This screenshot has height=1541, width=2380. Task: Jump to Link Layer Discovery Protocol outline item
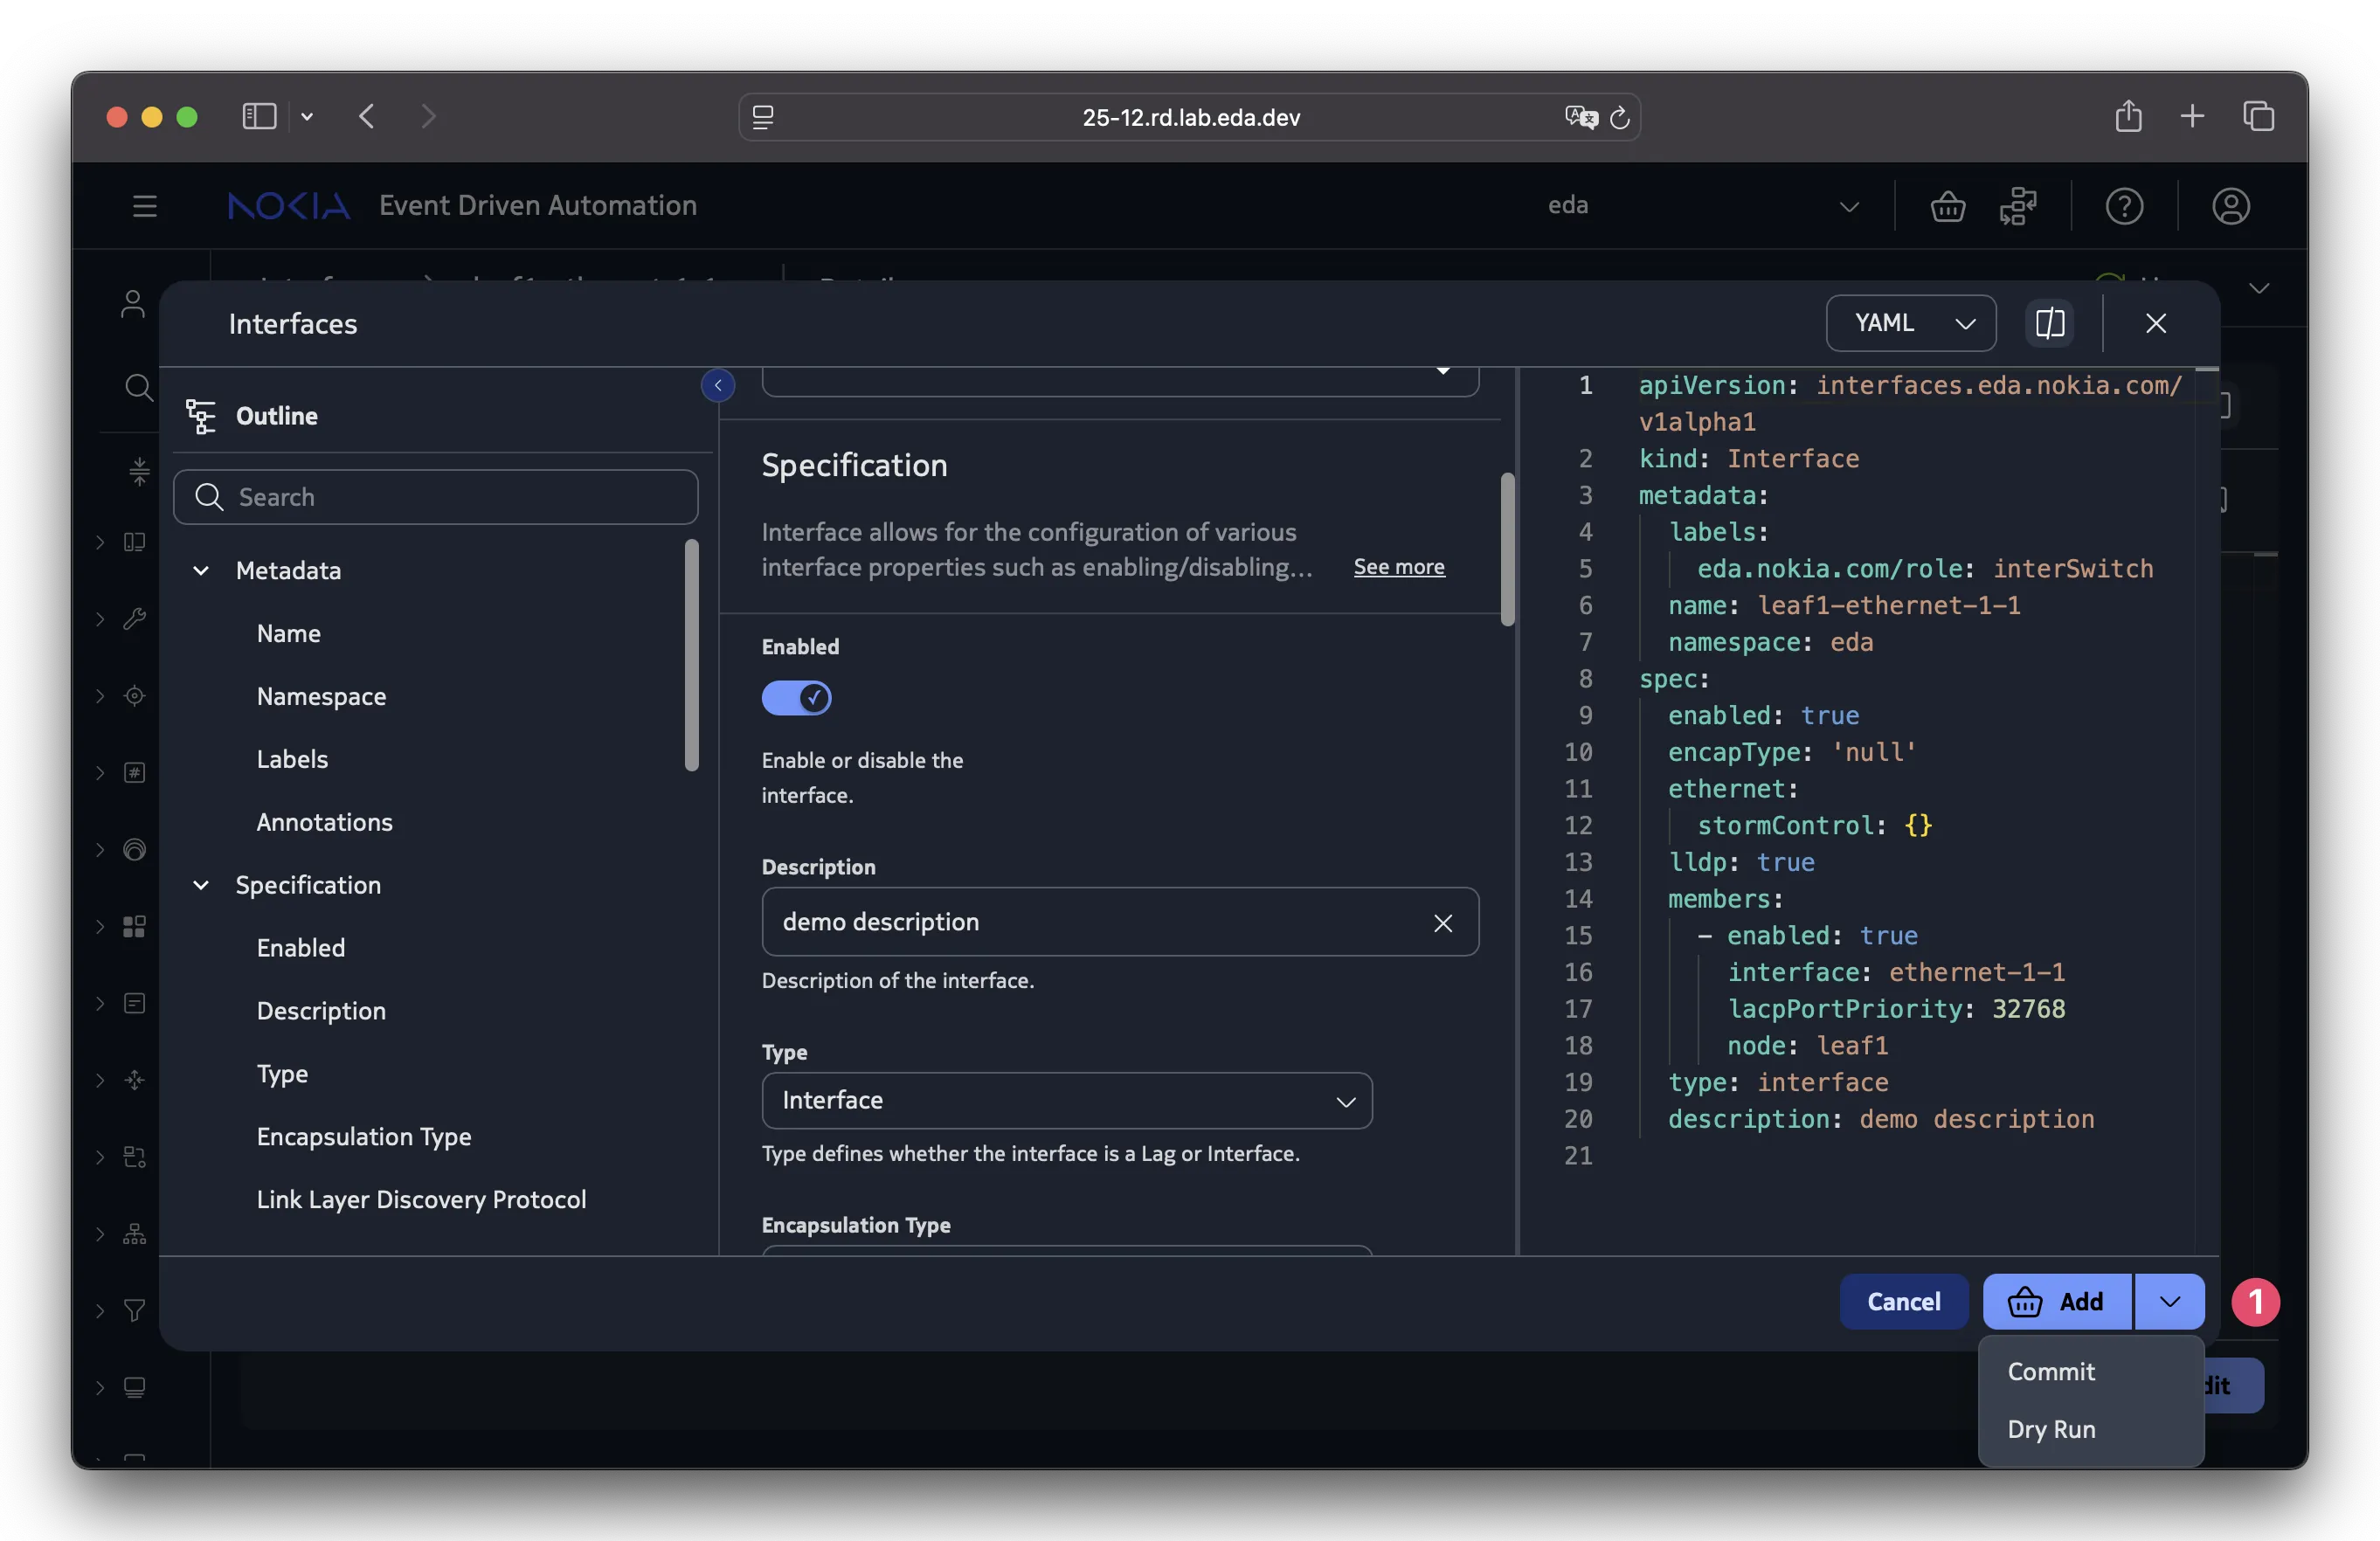pyautogui.click(x=421, y=1200)
